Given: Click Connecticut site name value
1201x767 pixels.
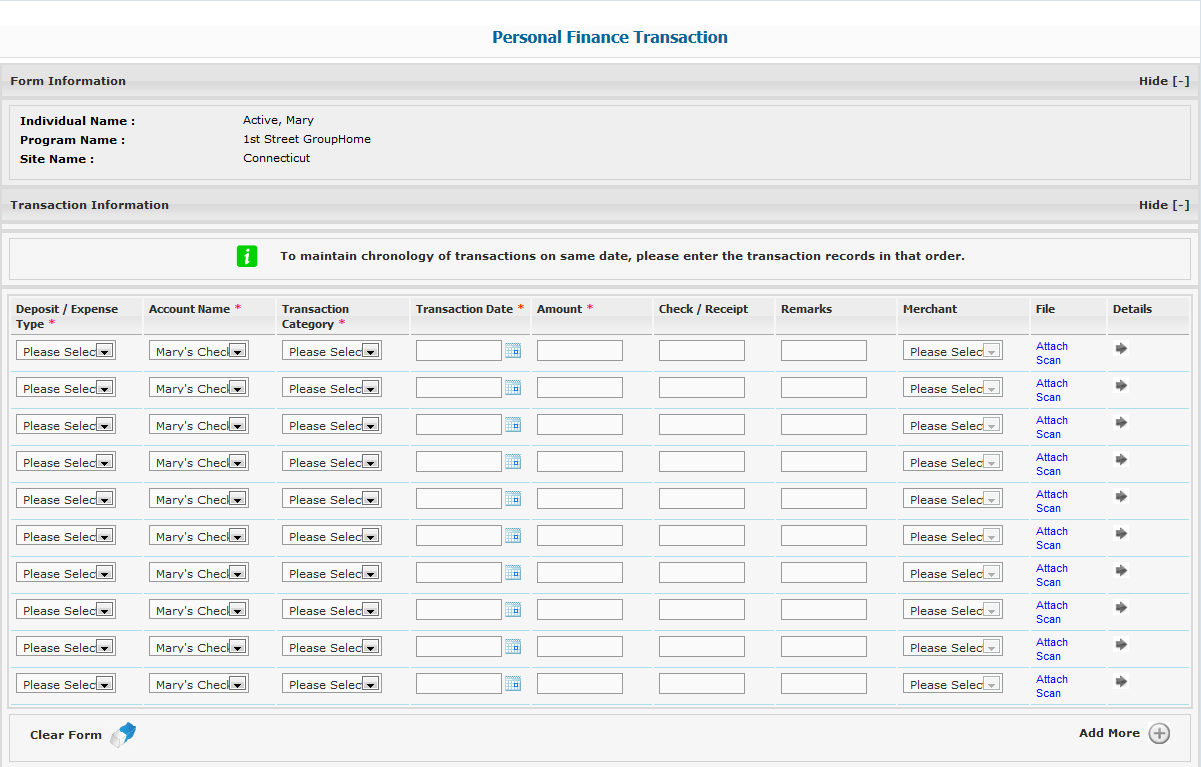Looking at the screenshot, I should tap(277, 158).
